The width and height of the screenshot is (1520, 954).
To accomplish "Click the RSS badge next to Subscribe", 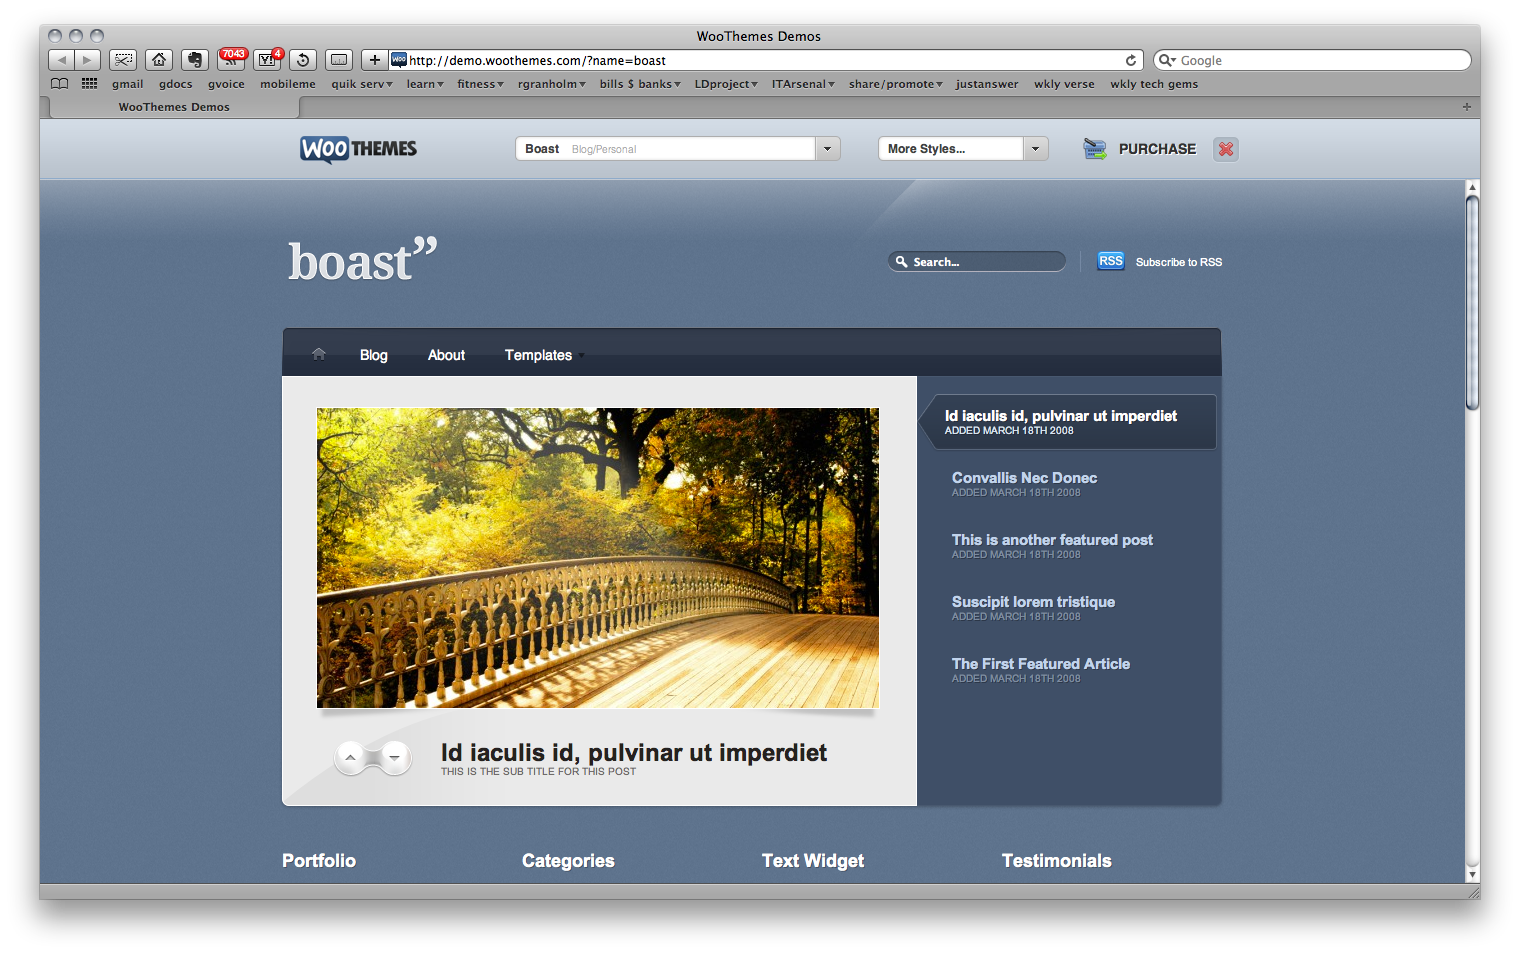I will tap(1110, 261).
